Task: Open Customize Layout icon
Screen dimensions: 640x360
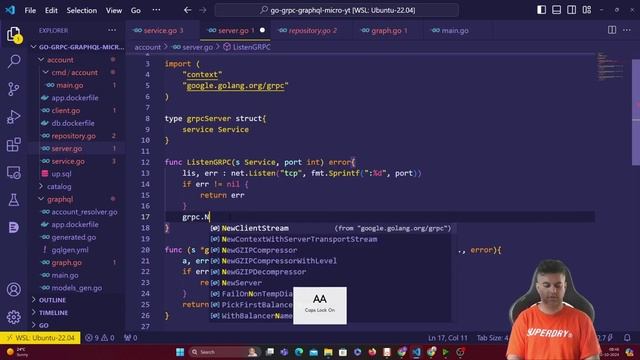Action: point(587,10)
